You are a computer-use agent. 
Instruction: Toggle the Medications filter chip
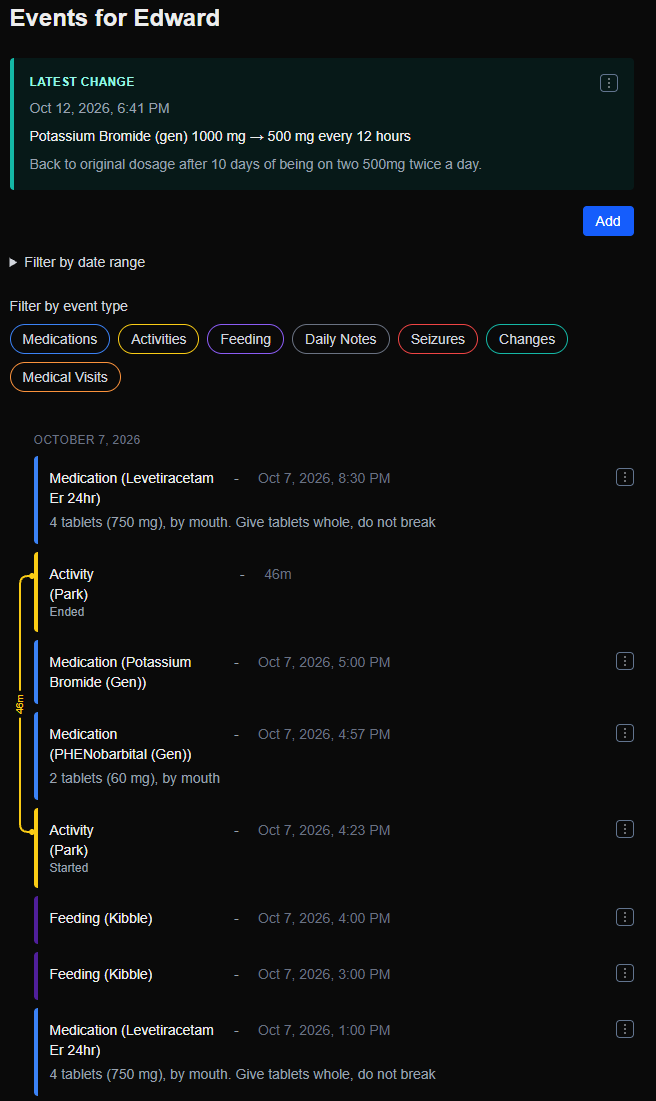pyautogui.click(x=60, y=339)
